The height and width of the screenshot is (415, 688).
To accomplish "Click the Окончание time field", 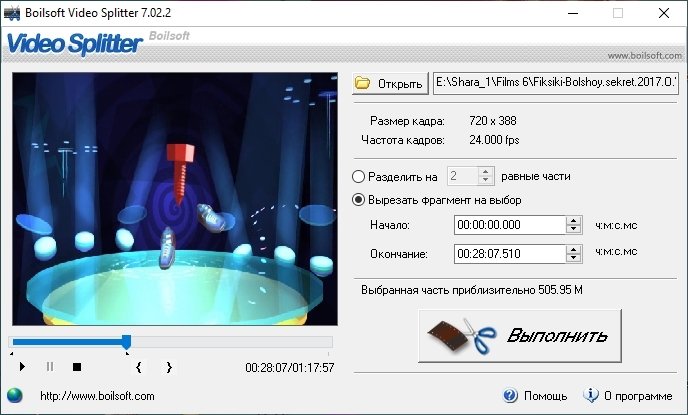I will 510,254.
